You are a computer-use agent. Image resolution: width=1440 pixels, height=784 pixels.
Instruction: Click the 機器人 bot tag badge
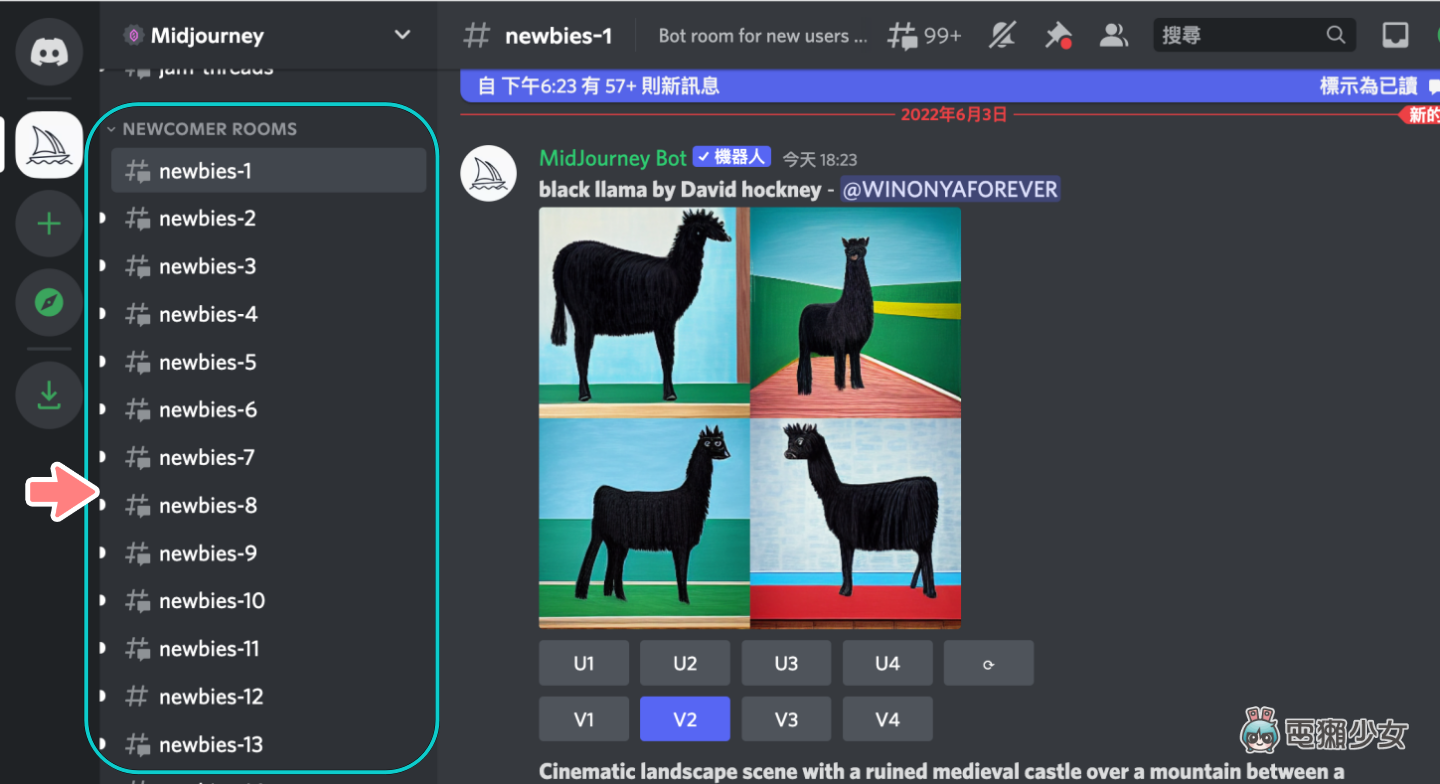[x=732, y=157]
